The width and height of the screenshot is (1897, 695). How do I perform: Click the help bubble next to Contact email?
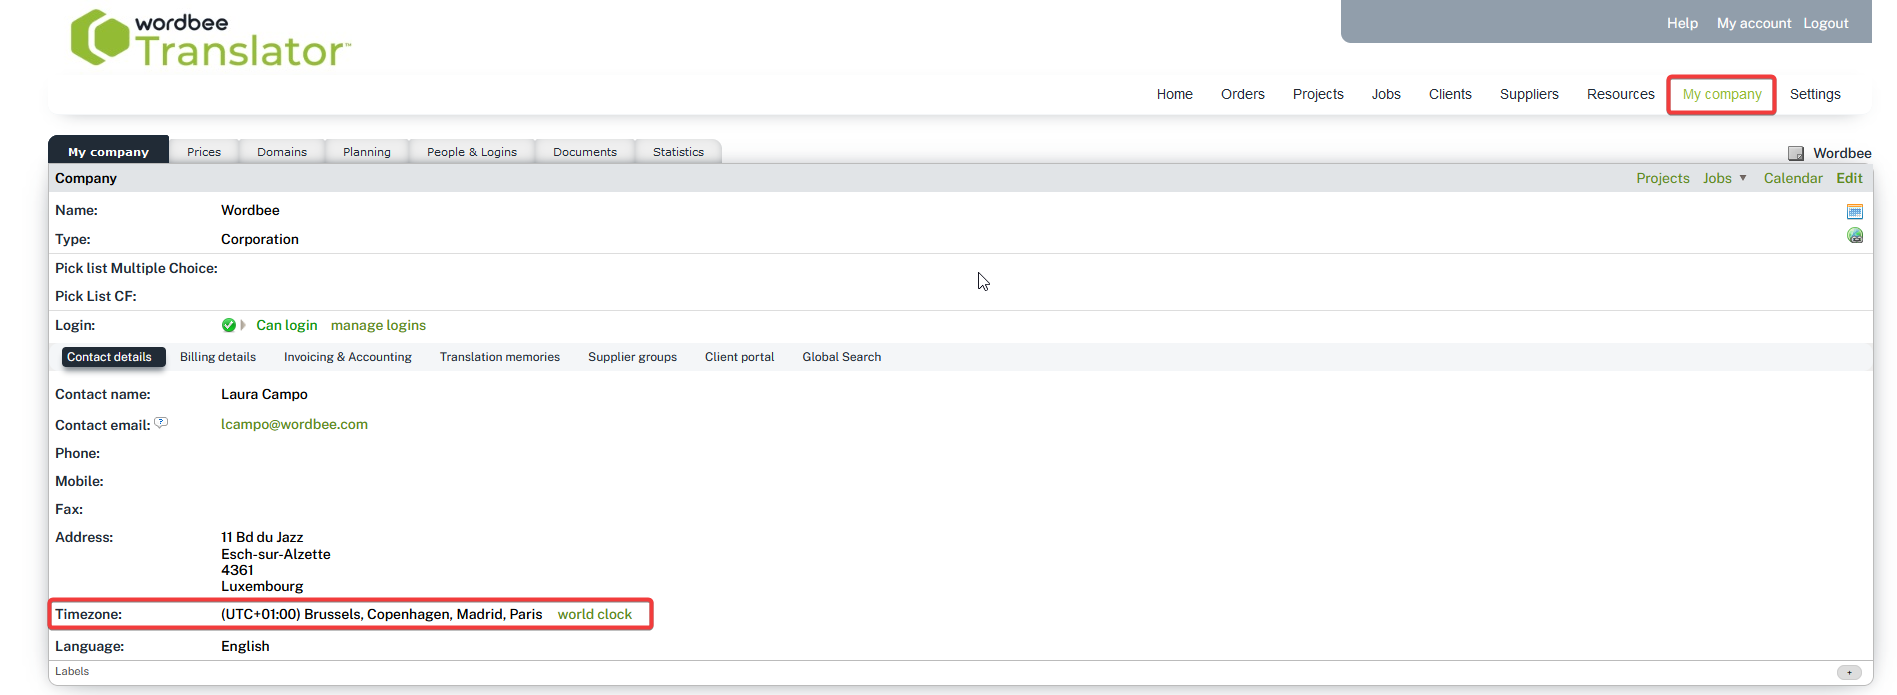(x=161, y=423)
